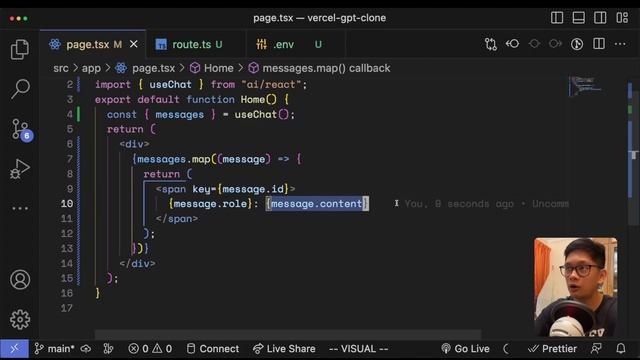Viewport: 640px width, 360px height.
Task: Select app in the breadcrumb
Action: pyautogui.click(x=91, y=68)
